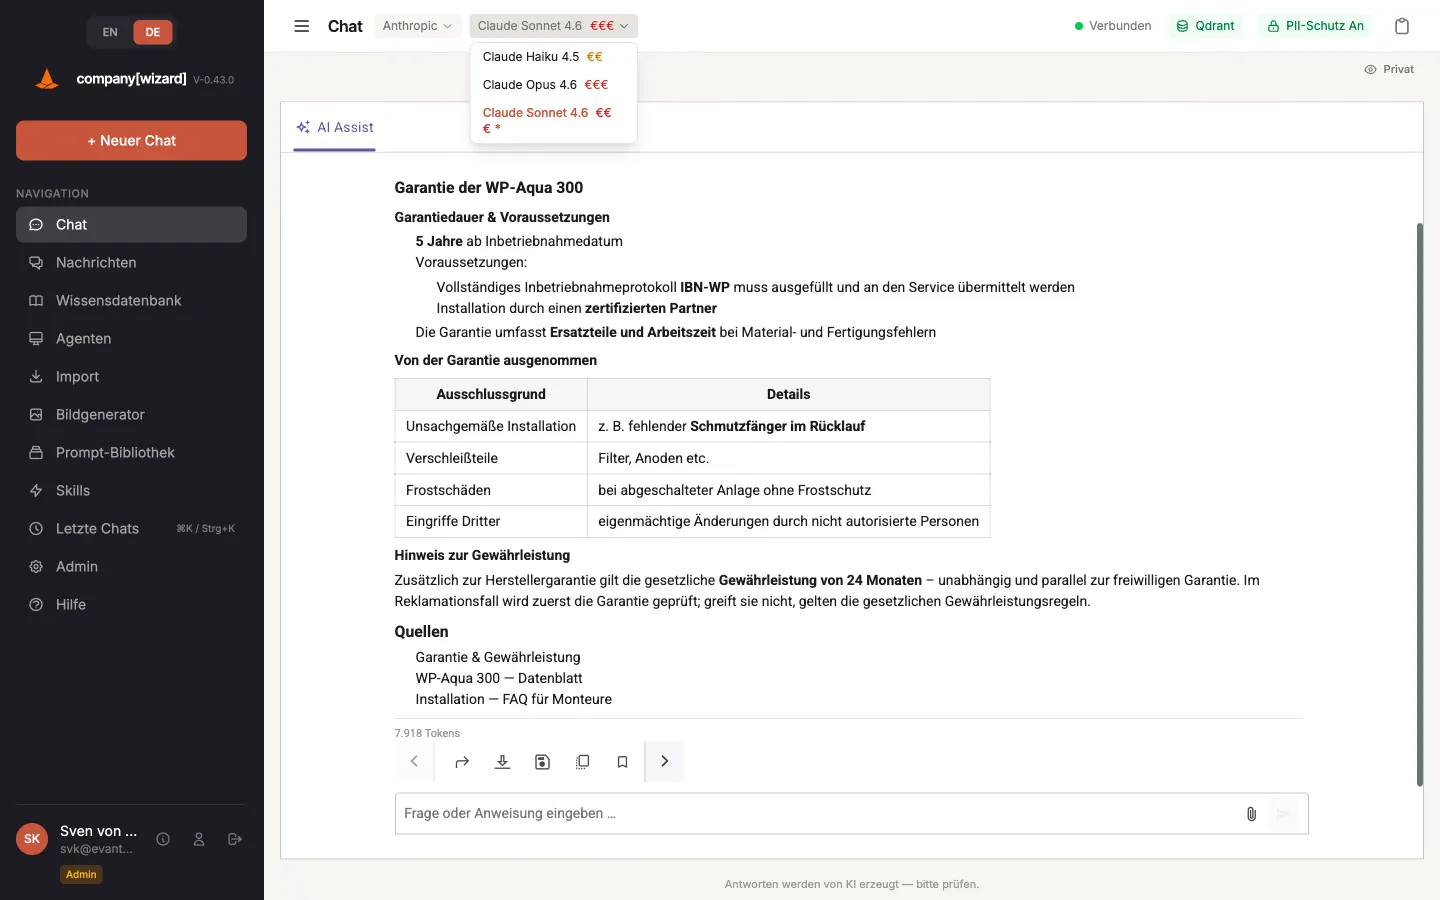Image resolution: width=1440 pixels, height=900 pixels.
Task: Click the vertical scrollbar of the chat
Action: click(x=1419, y=505)
